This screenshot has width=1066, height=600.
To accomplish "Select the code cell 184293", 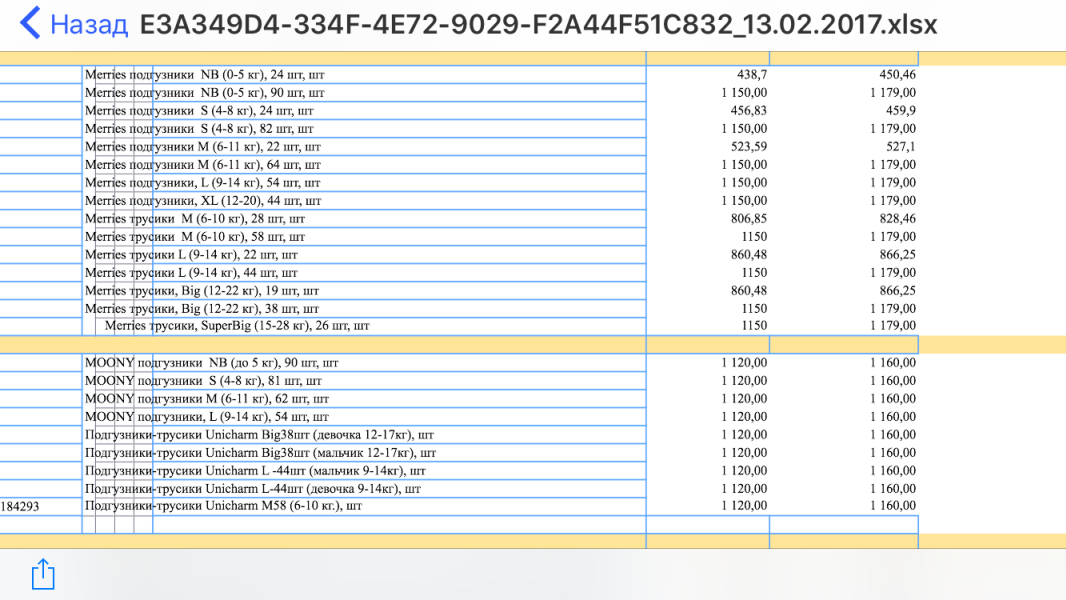I will click(20, 507).
